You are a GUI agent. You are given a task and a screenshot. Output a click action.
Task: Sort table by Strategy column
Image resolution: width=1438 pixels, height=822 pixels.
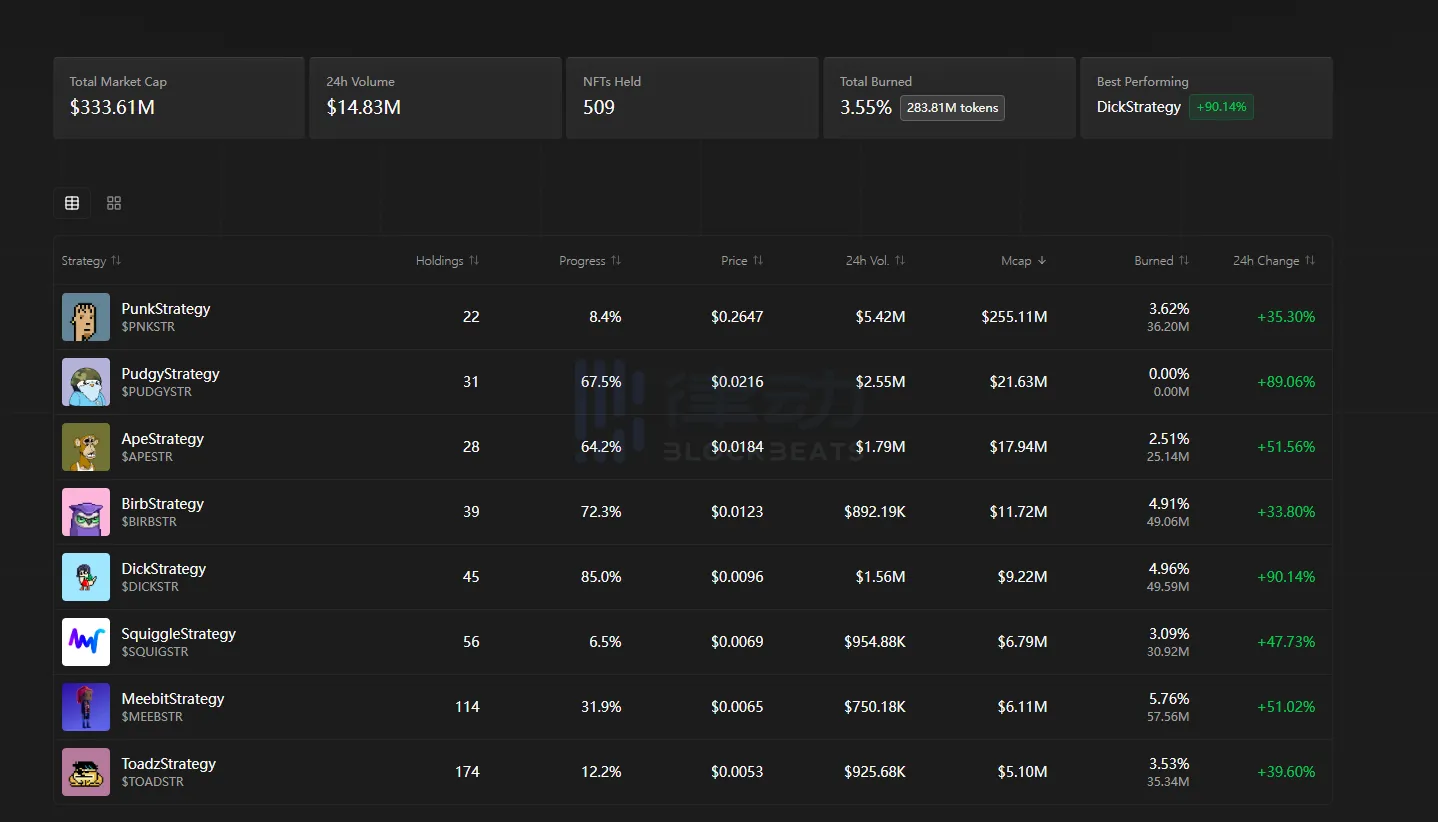click(x=91, y=261)
